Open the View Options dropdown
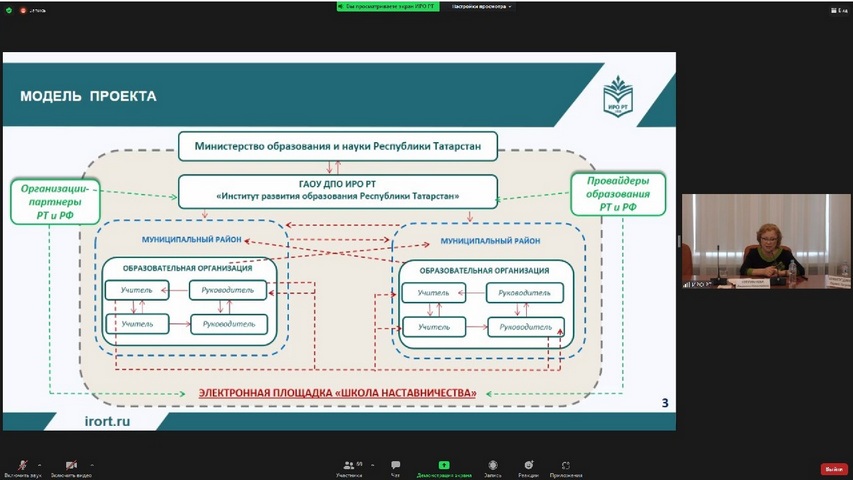Screen dimensions: 853x480 point(482,7)
